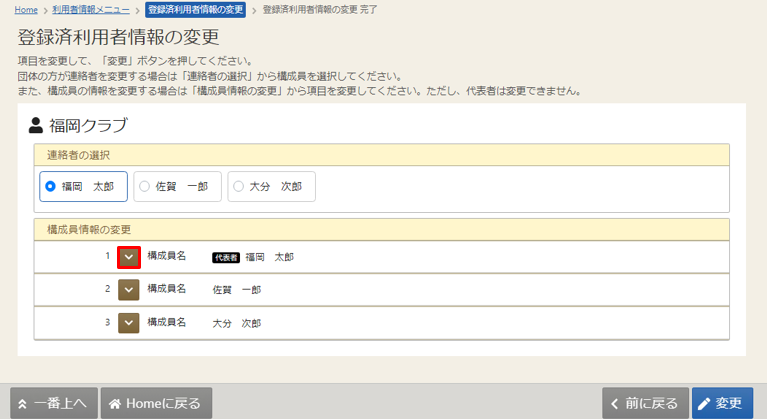
Task: Click the user icon beside 福岡クラブ
Action: point(36,126)
